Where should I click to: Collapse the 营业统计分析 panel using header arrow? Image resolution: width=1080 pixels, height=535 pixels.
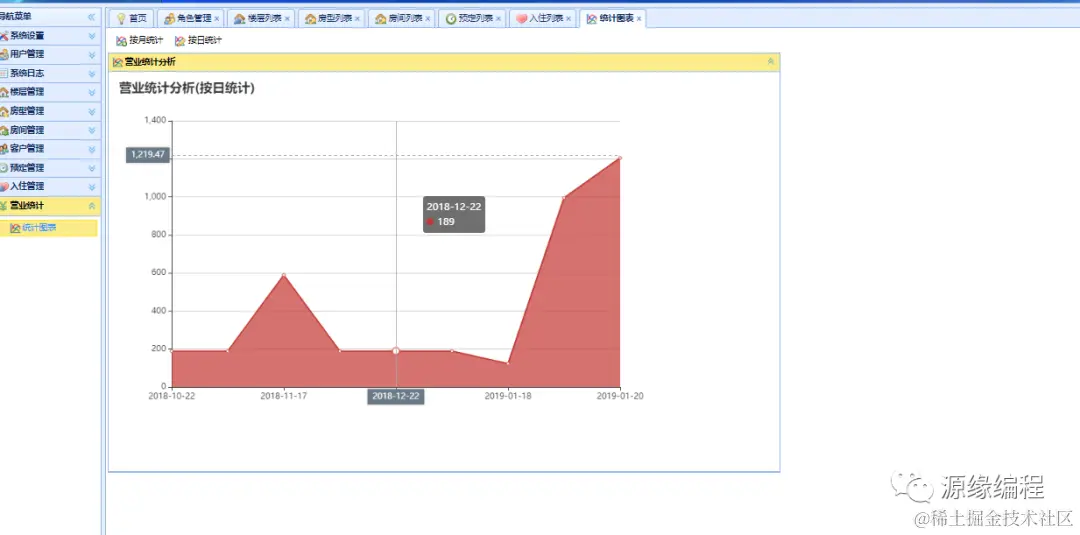771,61
